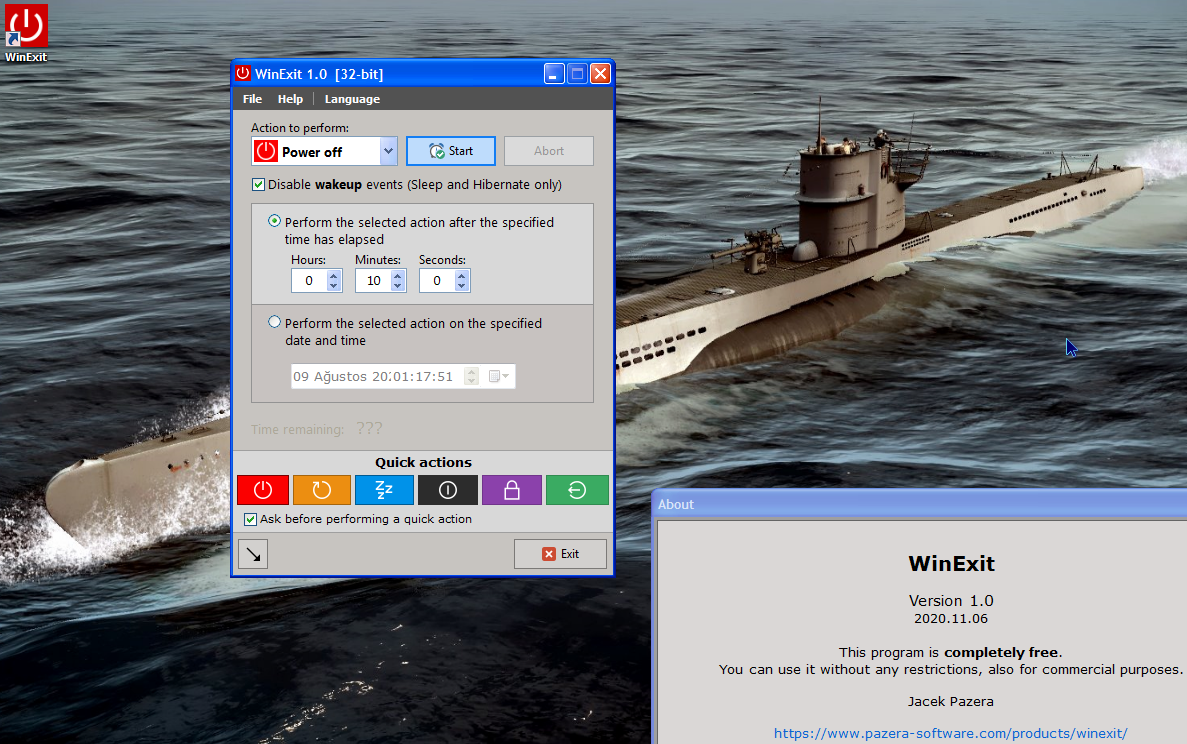This screenshot has height=744, width=1187.
Task: Decrease Minutes with the down arrow
Action: pos(398,286)
